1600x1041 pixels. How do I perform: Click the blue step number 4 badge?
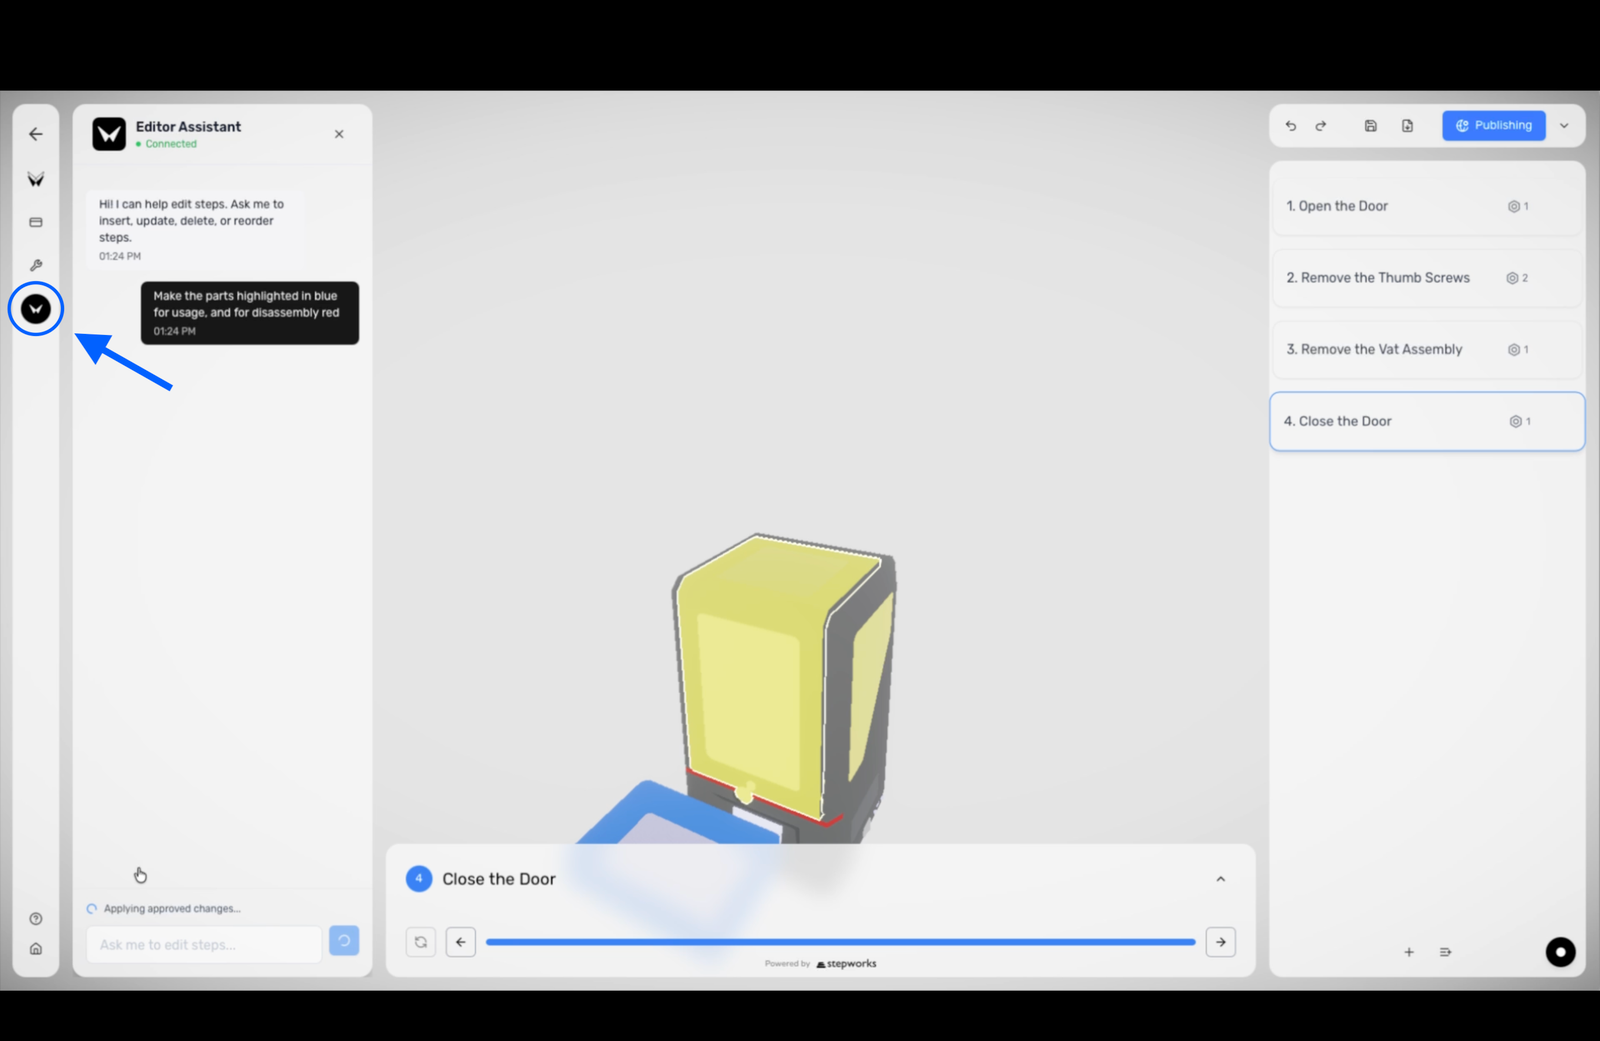pyautogui.click(x=419, y=879)
